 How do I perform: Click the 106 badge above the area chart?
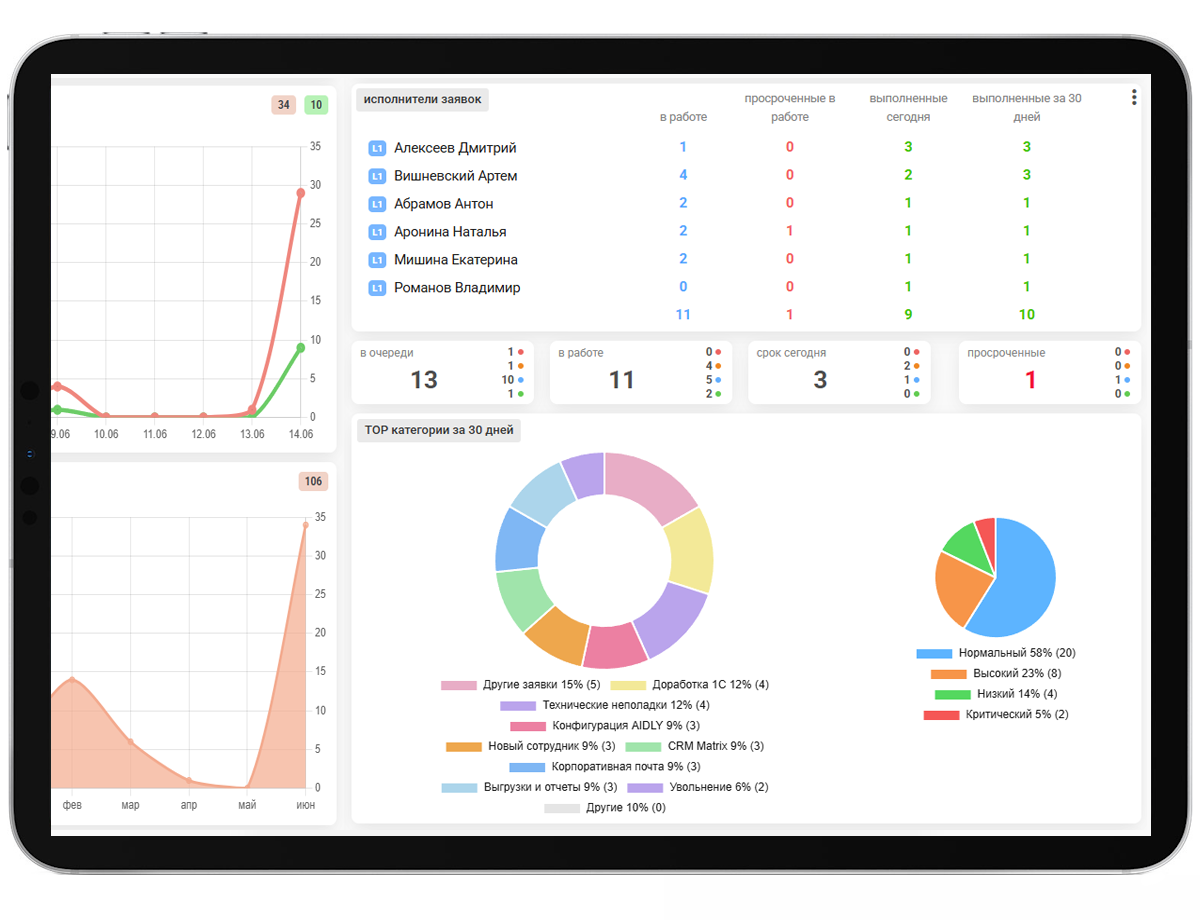pyautogui.click(x=313, y=482)
